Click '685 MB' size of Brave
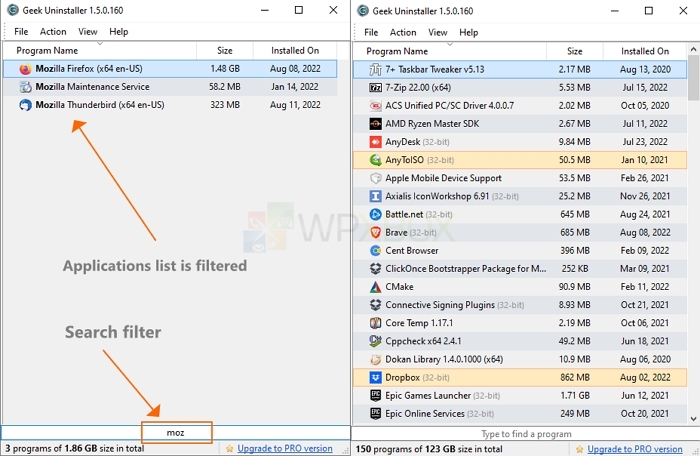The height and width of the screenshot is (456, 700). (x=575, y=232)
